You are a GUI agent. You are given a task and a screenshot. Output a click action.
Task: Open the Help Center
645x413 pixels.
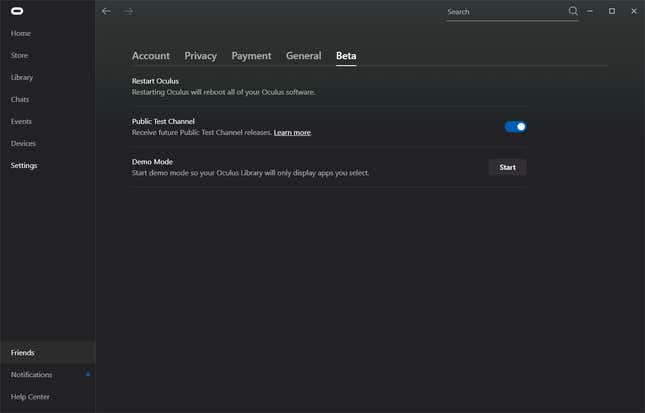click(x=30, y=397)
